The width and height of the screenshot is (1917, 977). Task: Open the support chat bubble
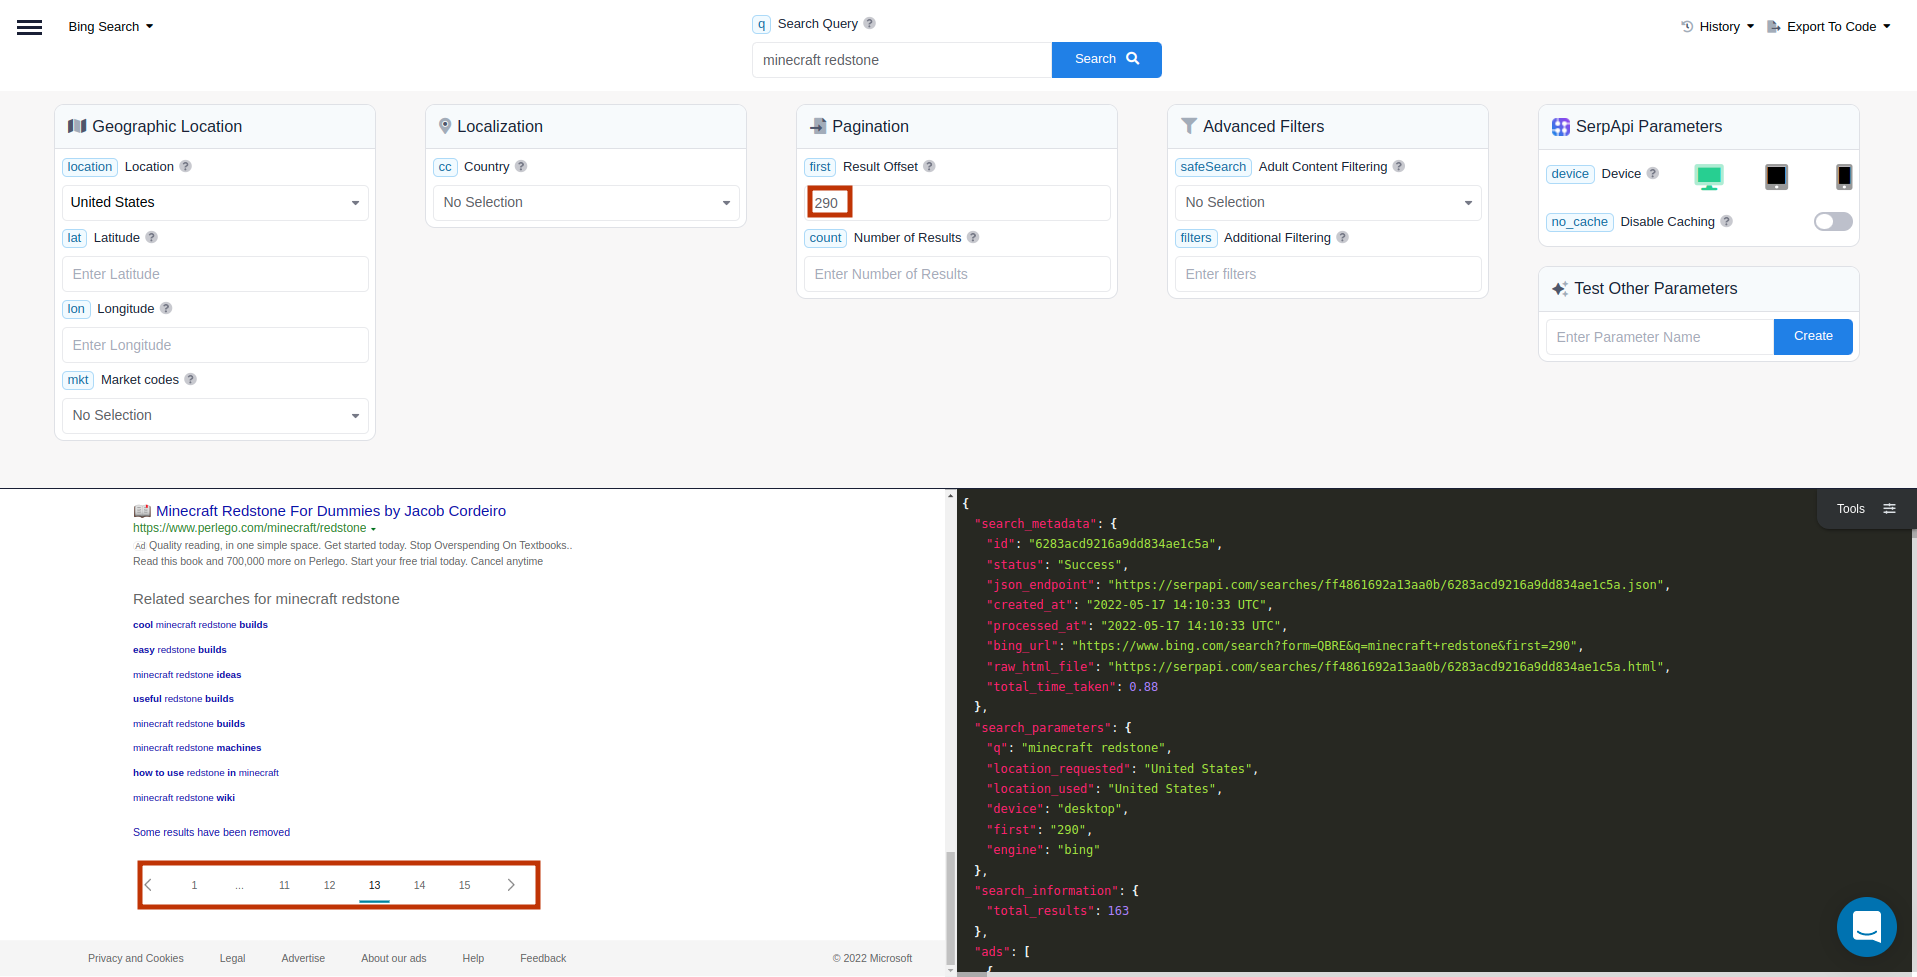point(1866,927)
